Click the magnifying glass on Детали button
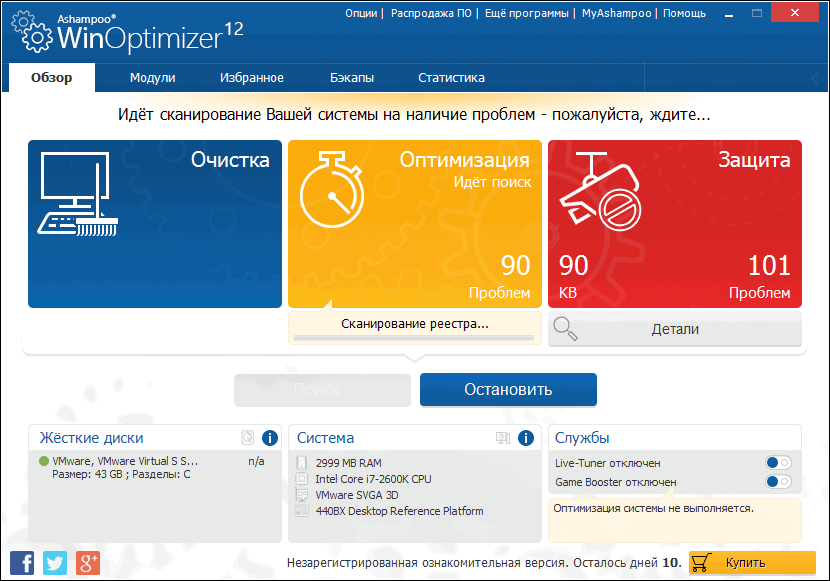830x581 pixels. click(565, 329)
